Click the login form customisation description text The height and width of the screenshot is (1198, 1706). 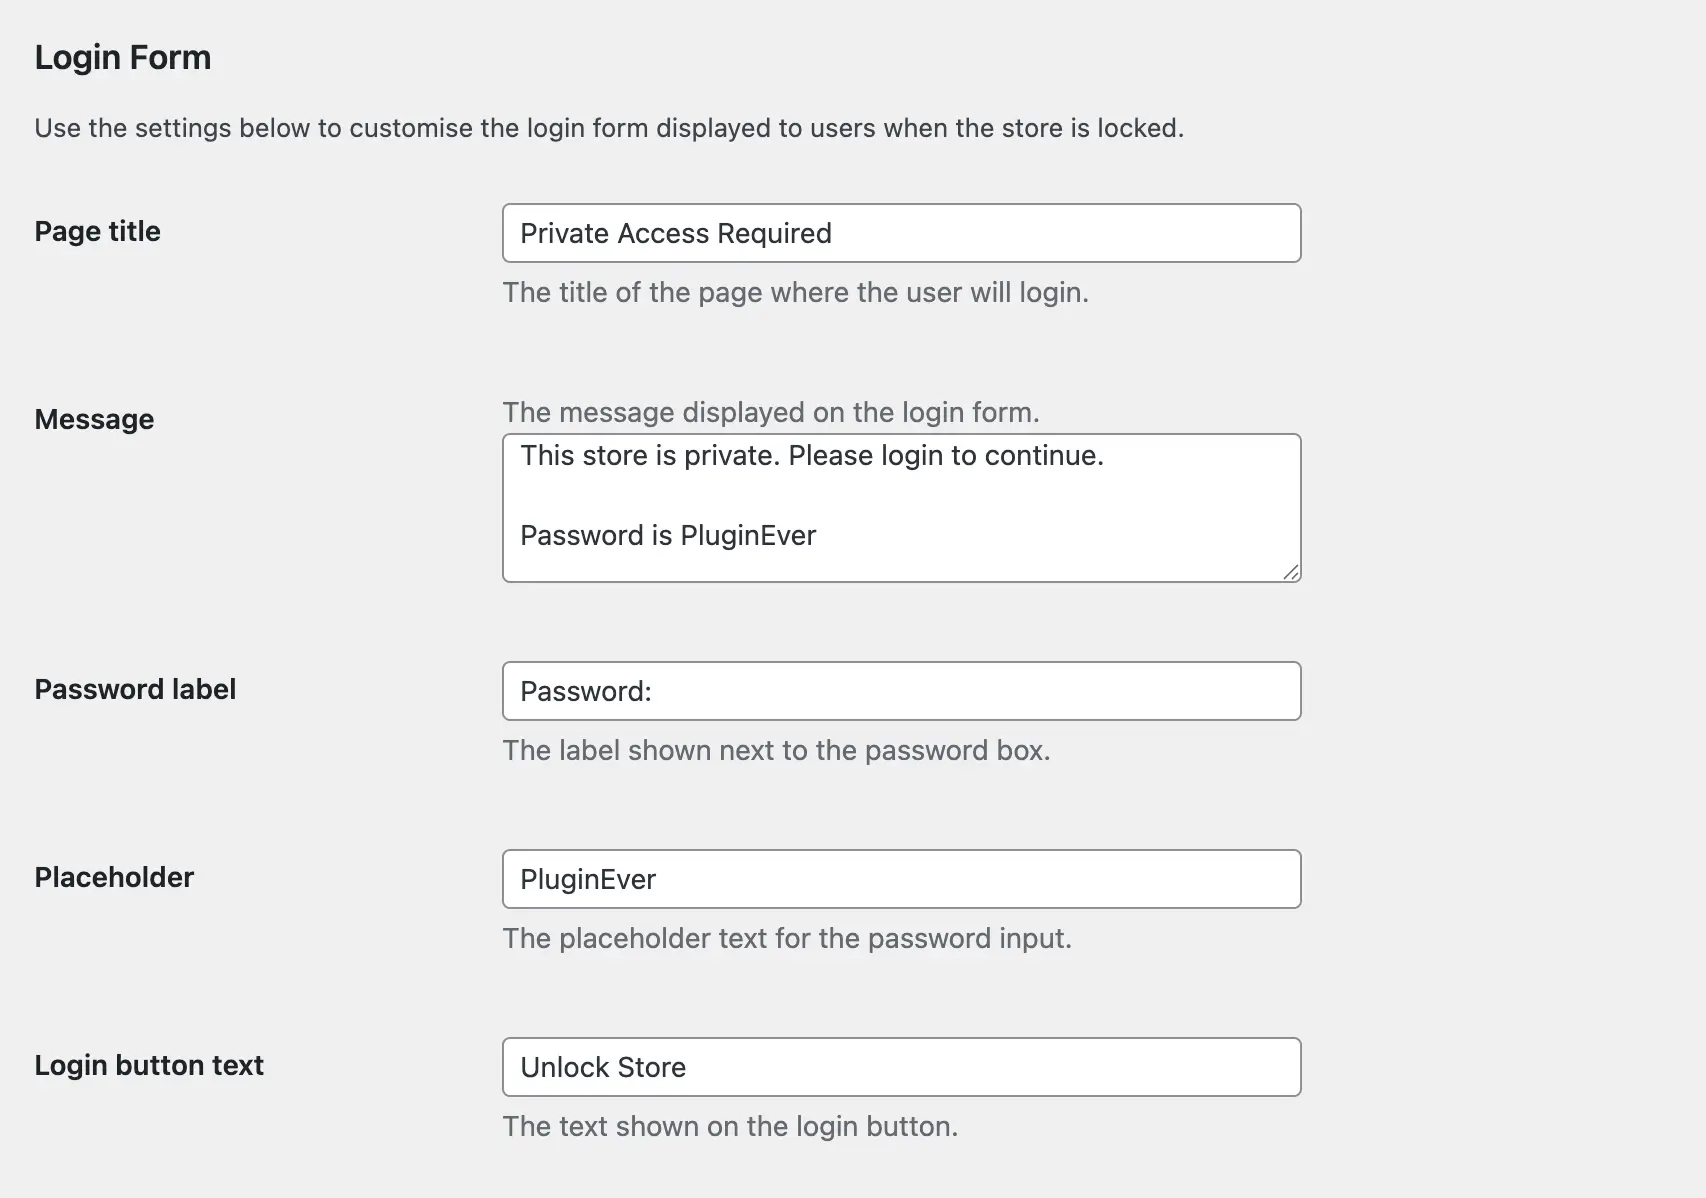pos(610,127)
